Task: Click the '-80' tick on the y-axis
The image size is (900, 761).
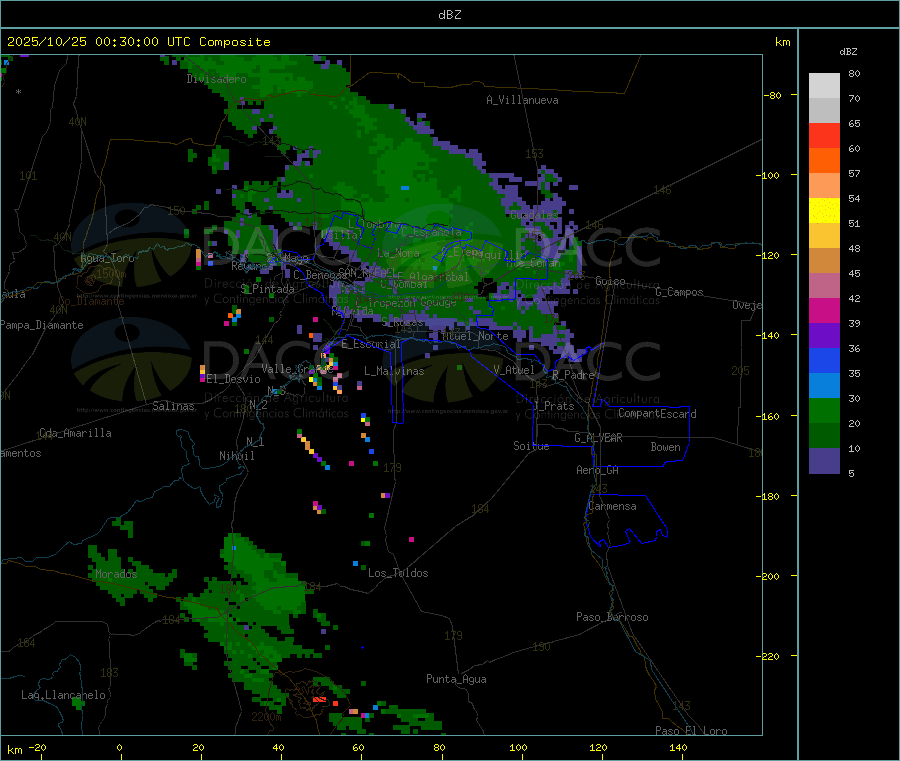Action: (773, 95)
